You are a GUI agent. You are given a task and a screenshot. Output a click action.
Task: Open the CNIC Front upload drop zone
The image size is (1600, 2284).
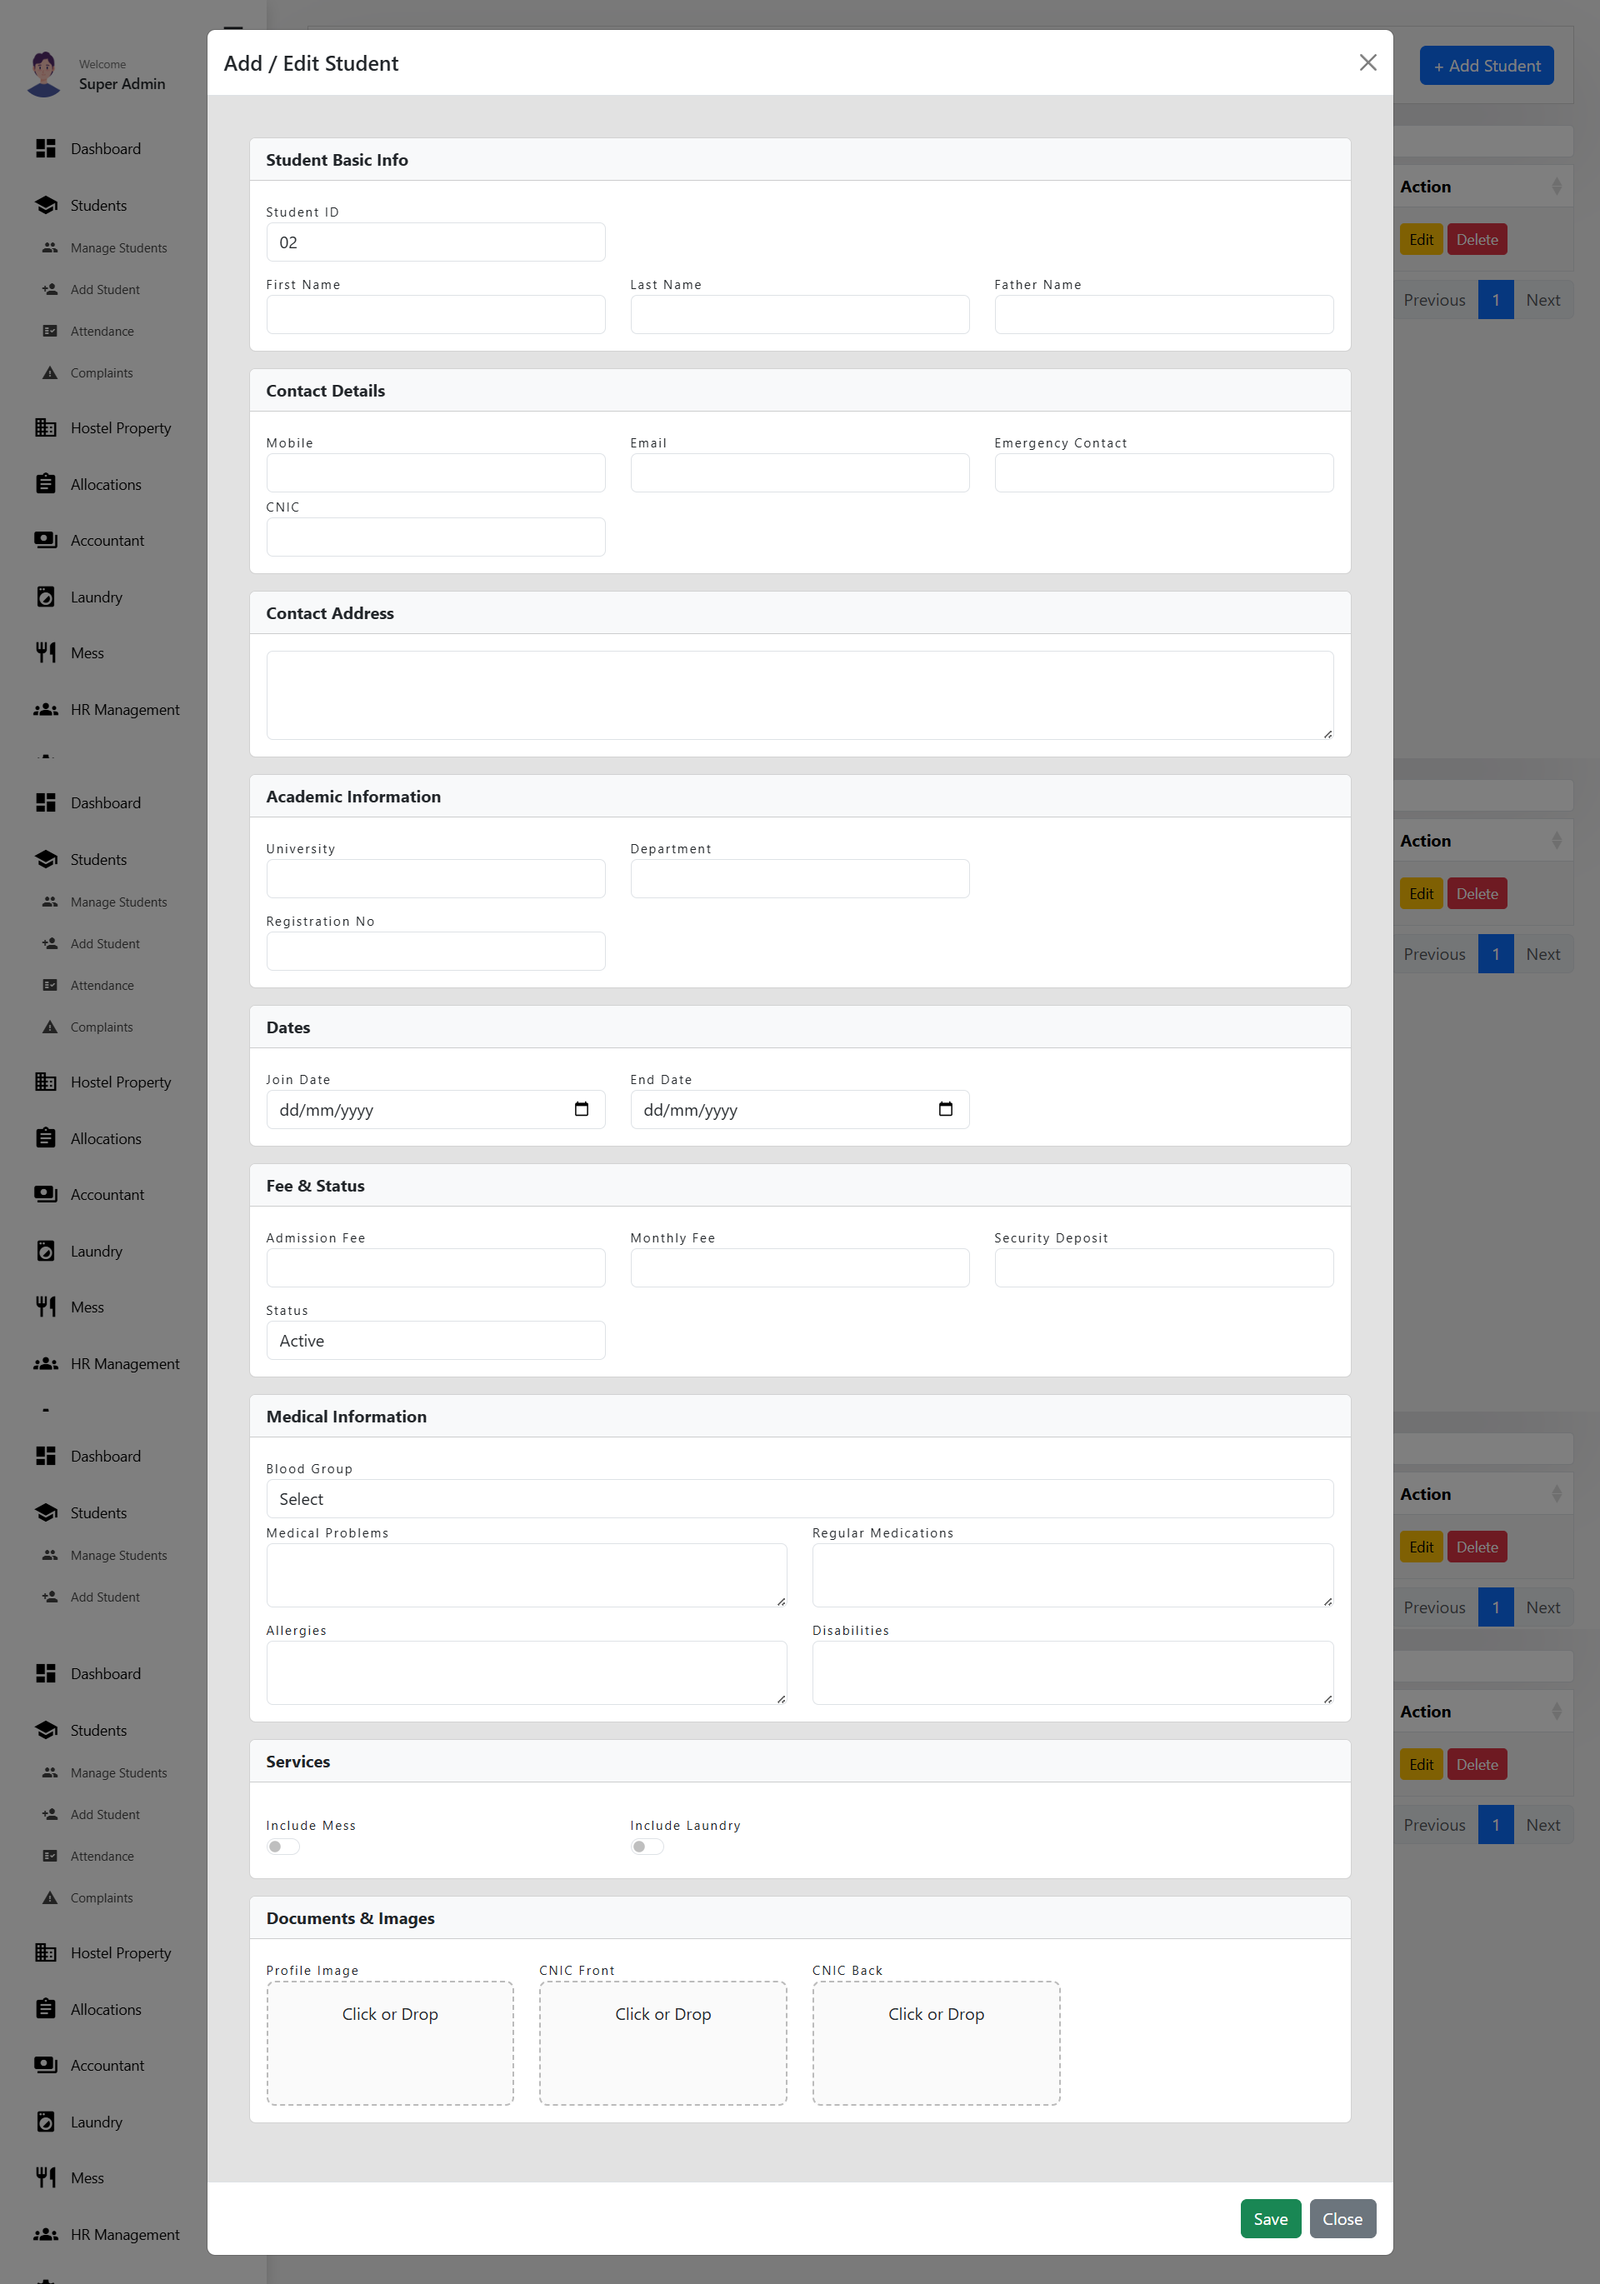(x=663, y=2043)
